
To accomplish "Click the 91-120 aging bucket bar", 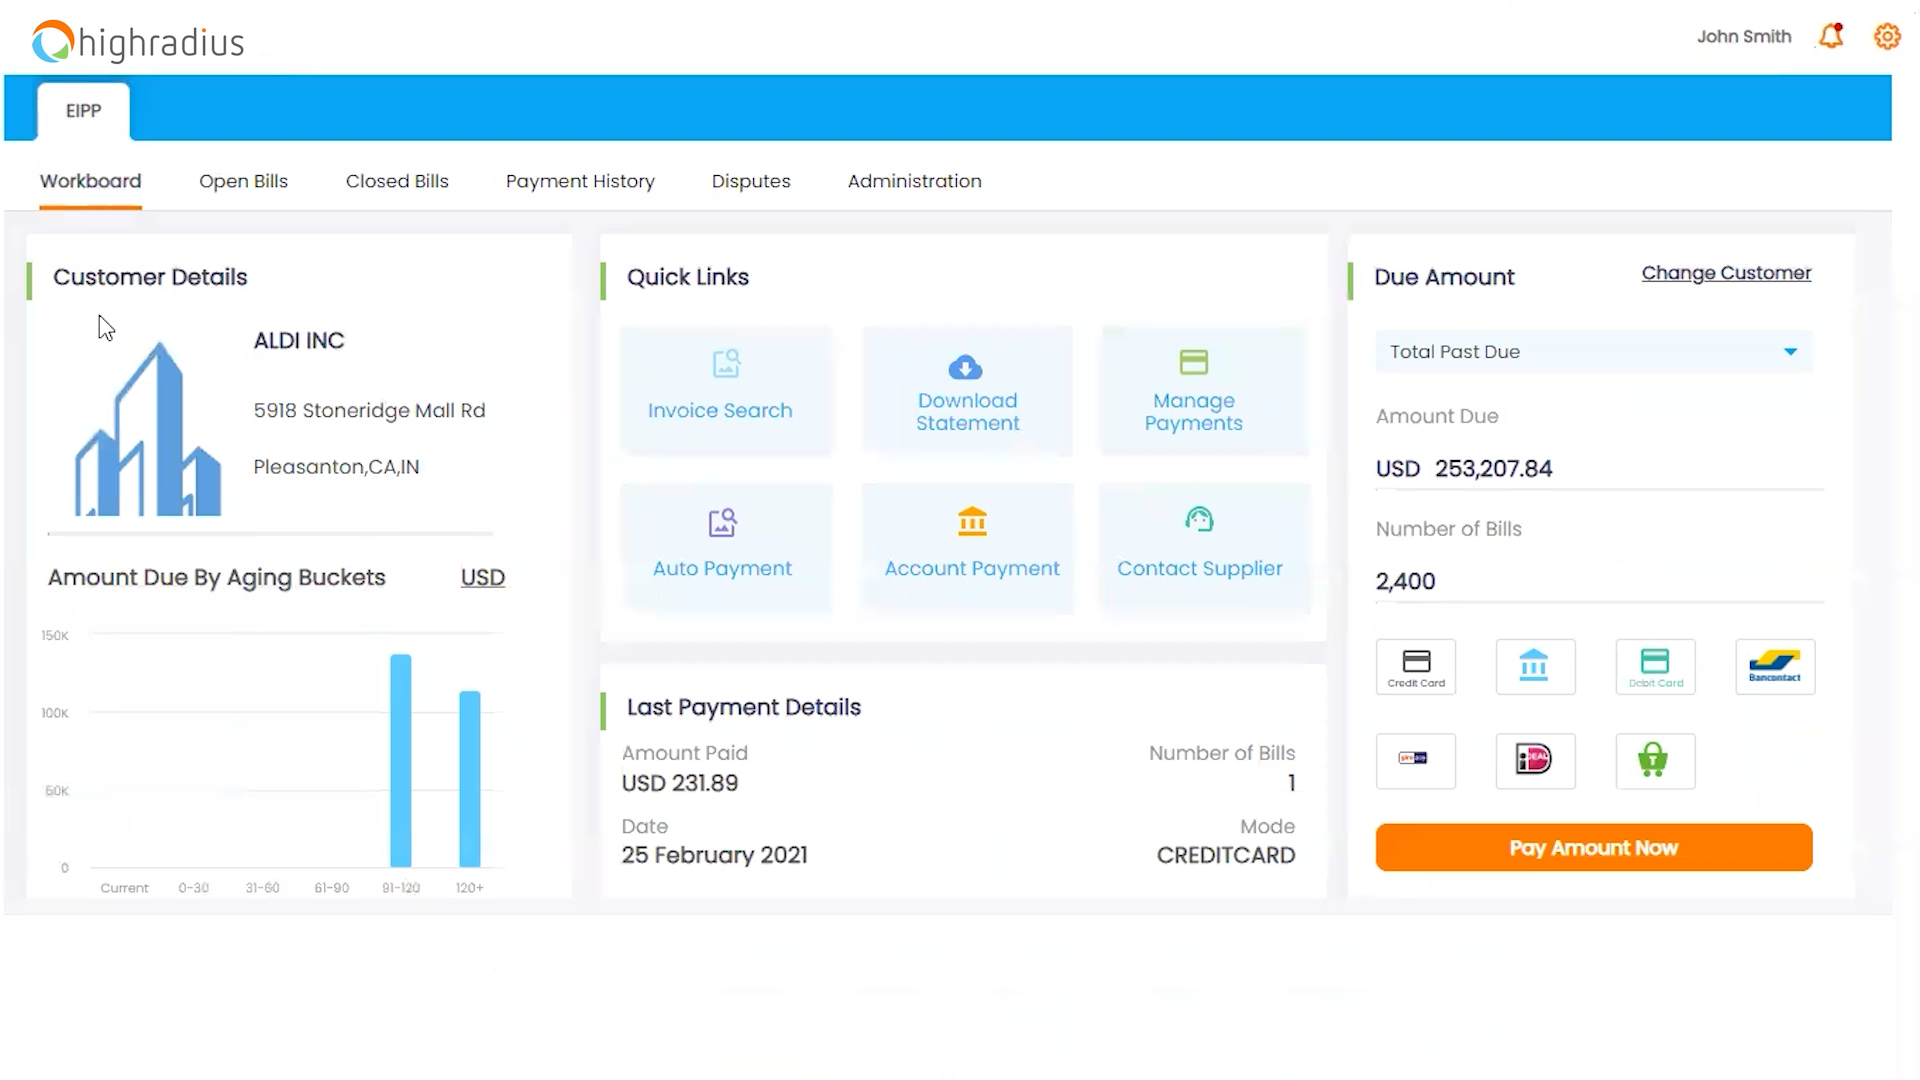I will click(x=401, y=760).
